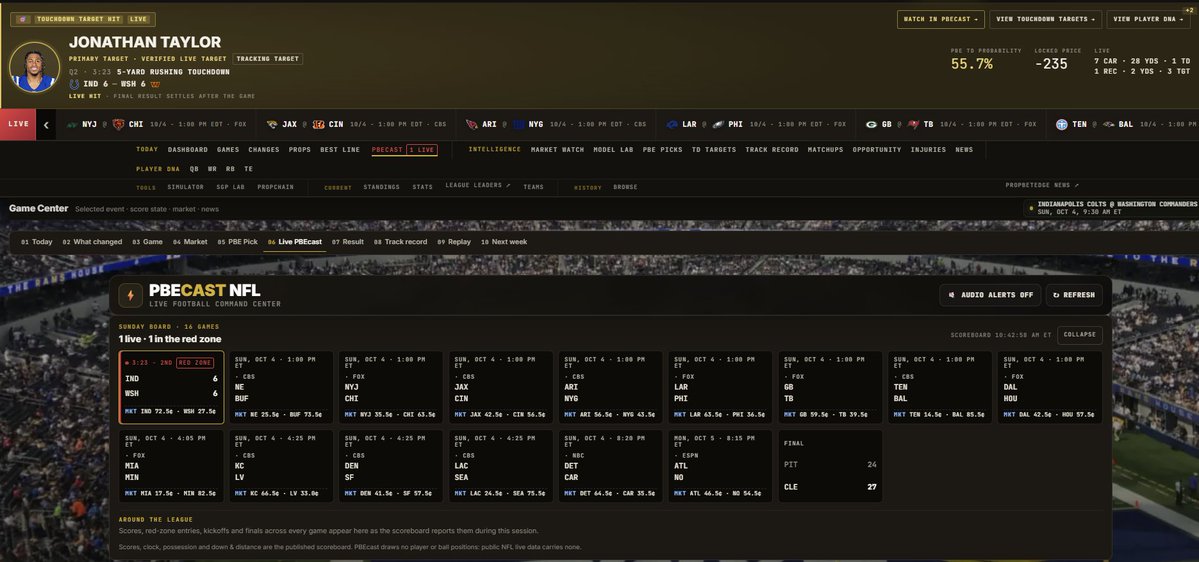Select the RB Player DNA link
The height and width of the screenshot is (562, 1199).
[230, 169]
